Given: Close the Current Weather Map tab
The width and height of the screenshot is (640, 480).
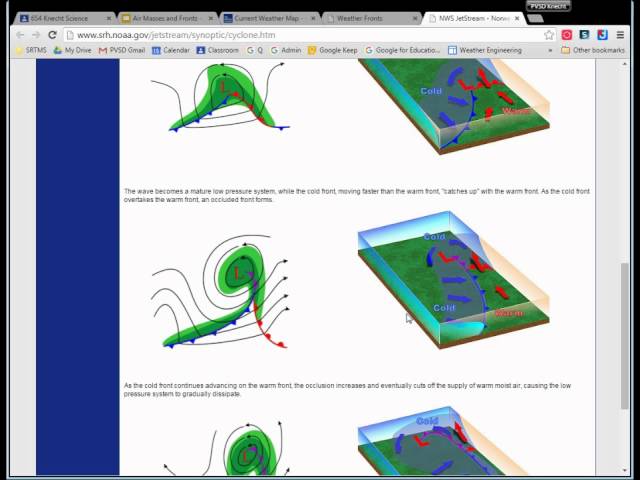Looking at the screenshot, I should tap(313, 18).
